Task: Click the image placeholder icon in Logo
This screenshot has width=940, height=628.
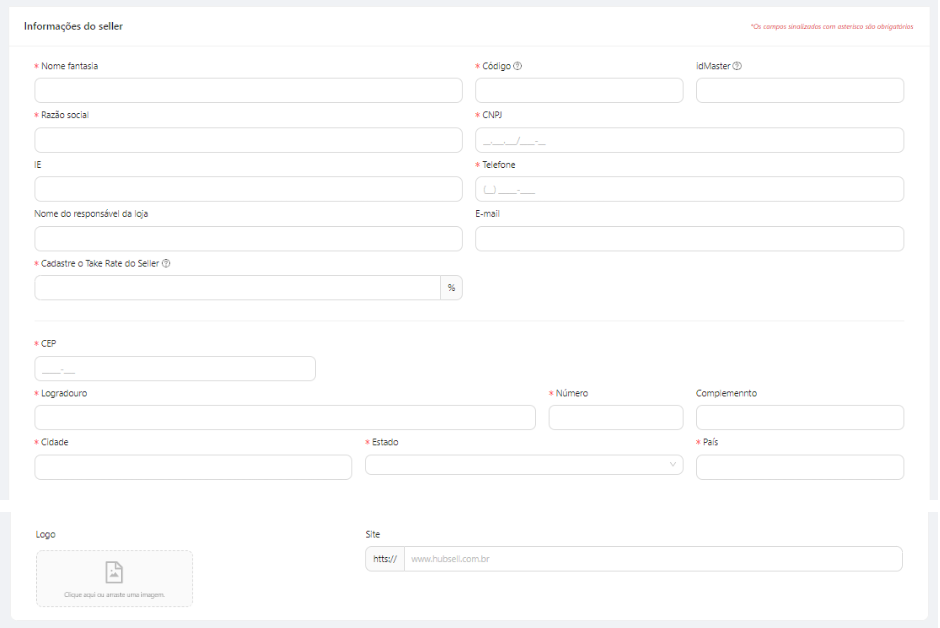Action: (114, 572)
